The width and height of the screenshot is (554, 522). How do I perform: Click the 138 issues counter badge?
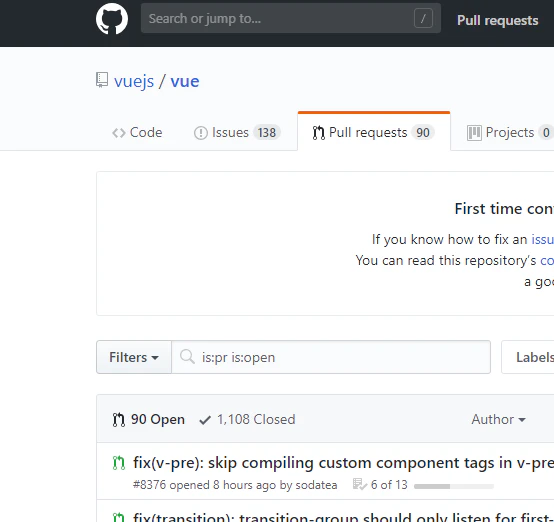pos(267,133)
